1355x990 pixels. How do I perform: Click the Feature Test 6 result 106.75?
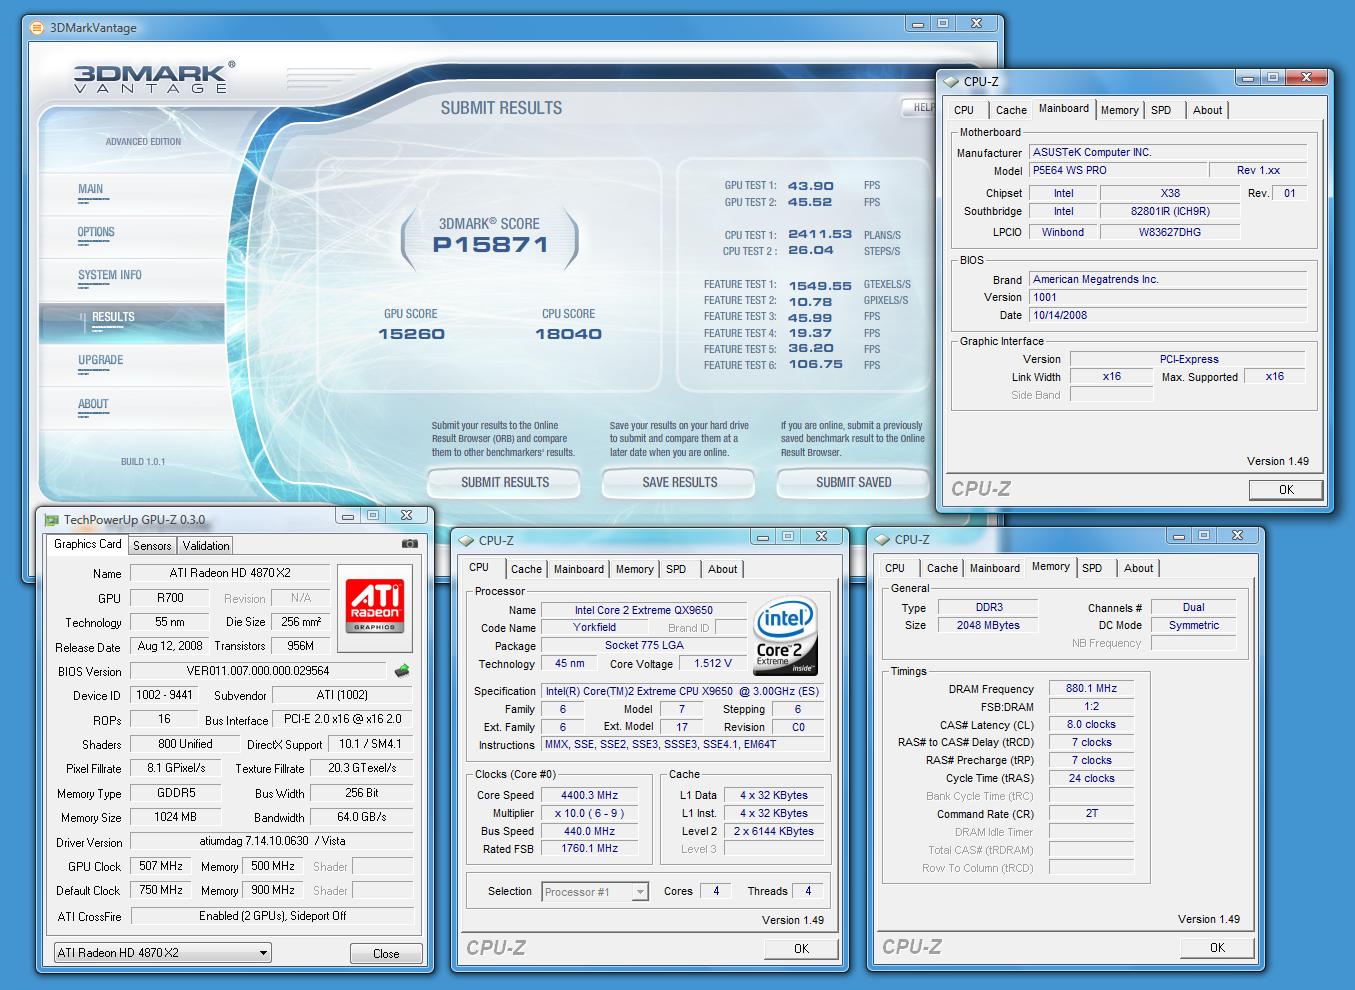click(815, 365)
